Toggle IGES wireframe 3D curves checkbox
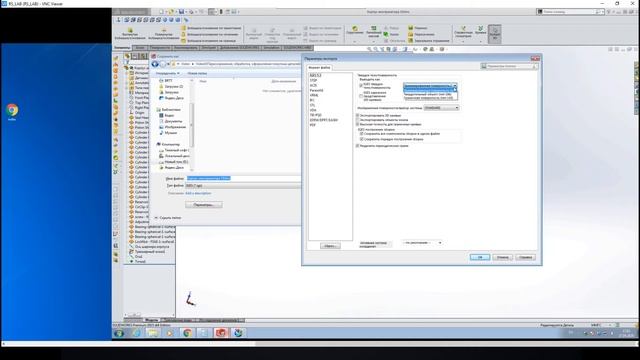 (361, 96)
